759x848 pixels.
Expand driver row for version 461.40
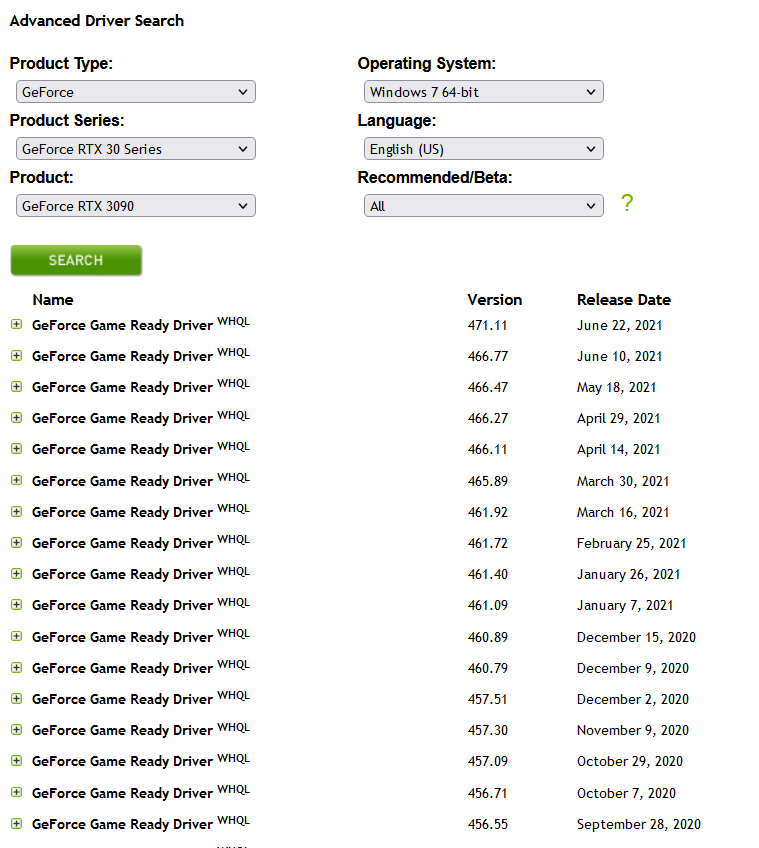pyautogui.click(x=17, y=573)
